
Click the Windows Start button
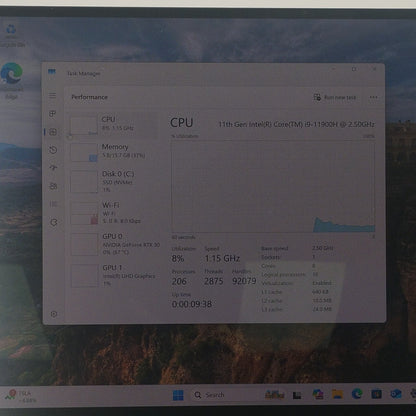[x=178, y=395]
